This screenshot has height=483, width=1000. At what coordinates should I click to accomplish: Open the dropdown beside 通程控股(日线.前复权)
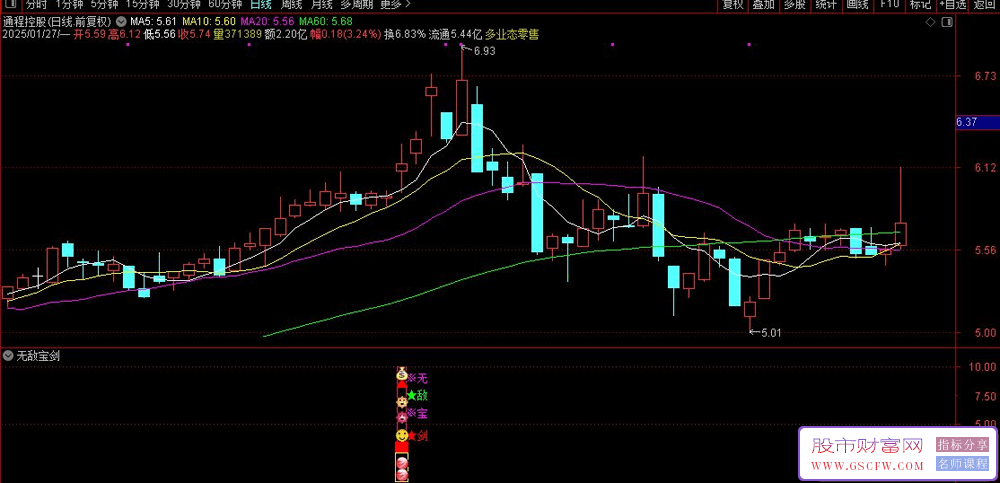click(x=121, y=21)
